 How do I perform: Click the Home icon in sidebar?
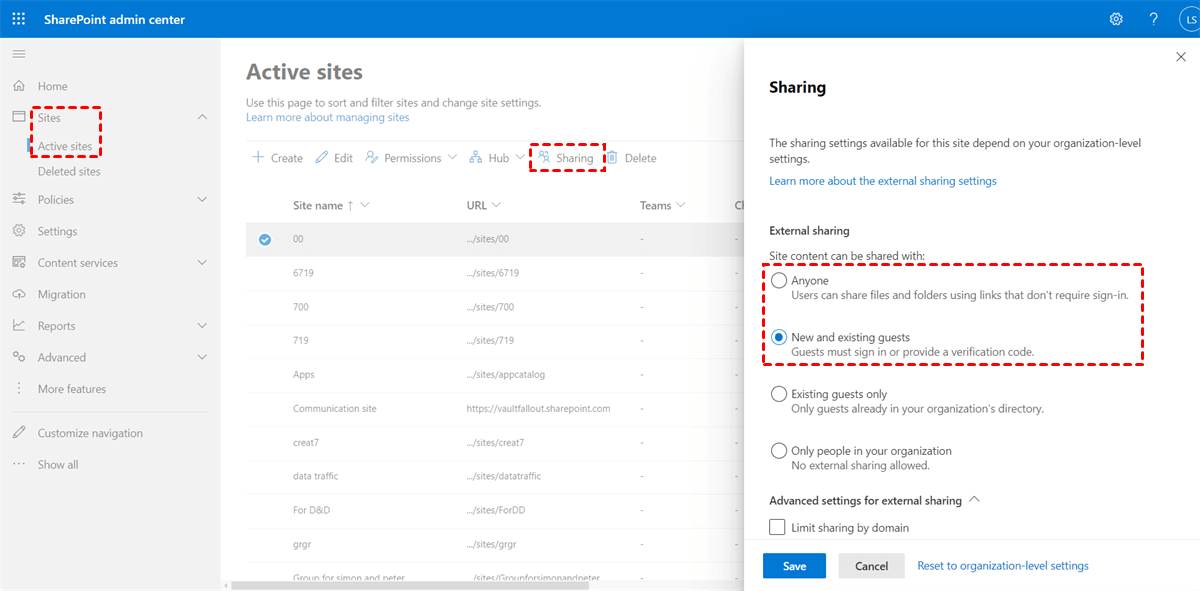(19, 86)
